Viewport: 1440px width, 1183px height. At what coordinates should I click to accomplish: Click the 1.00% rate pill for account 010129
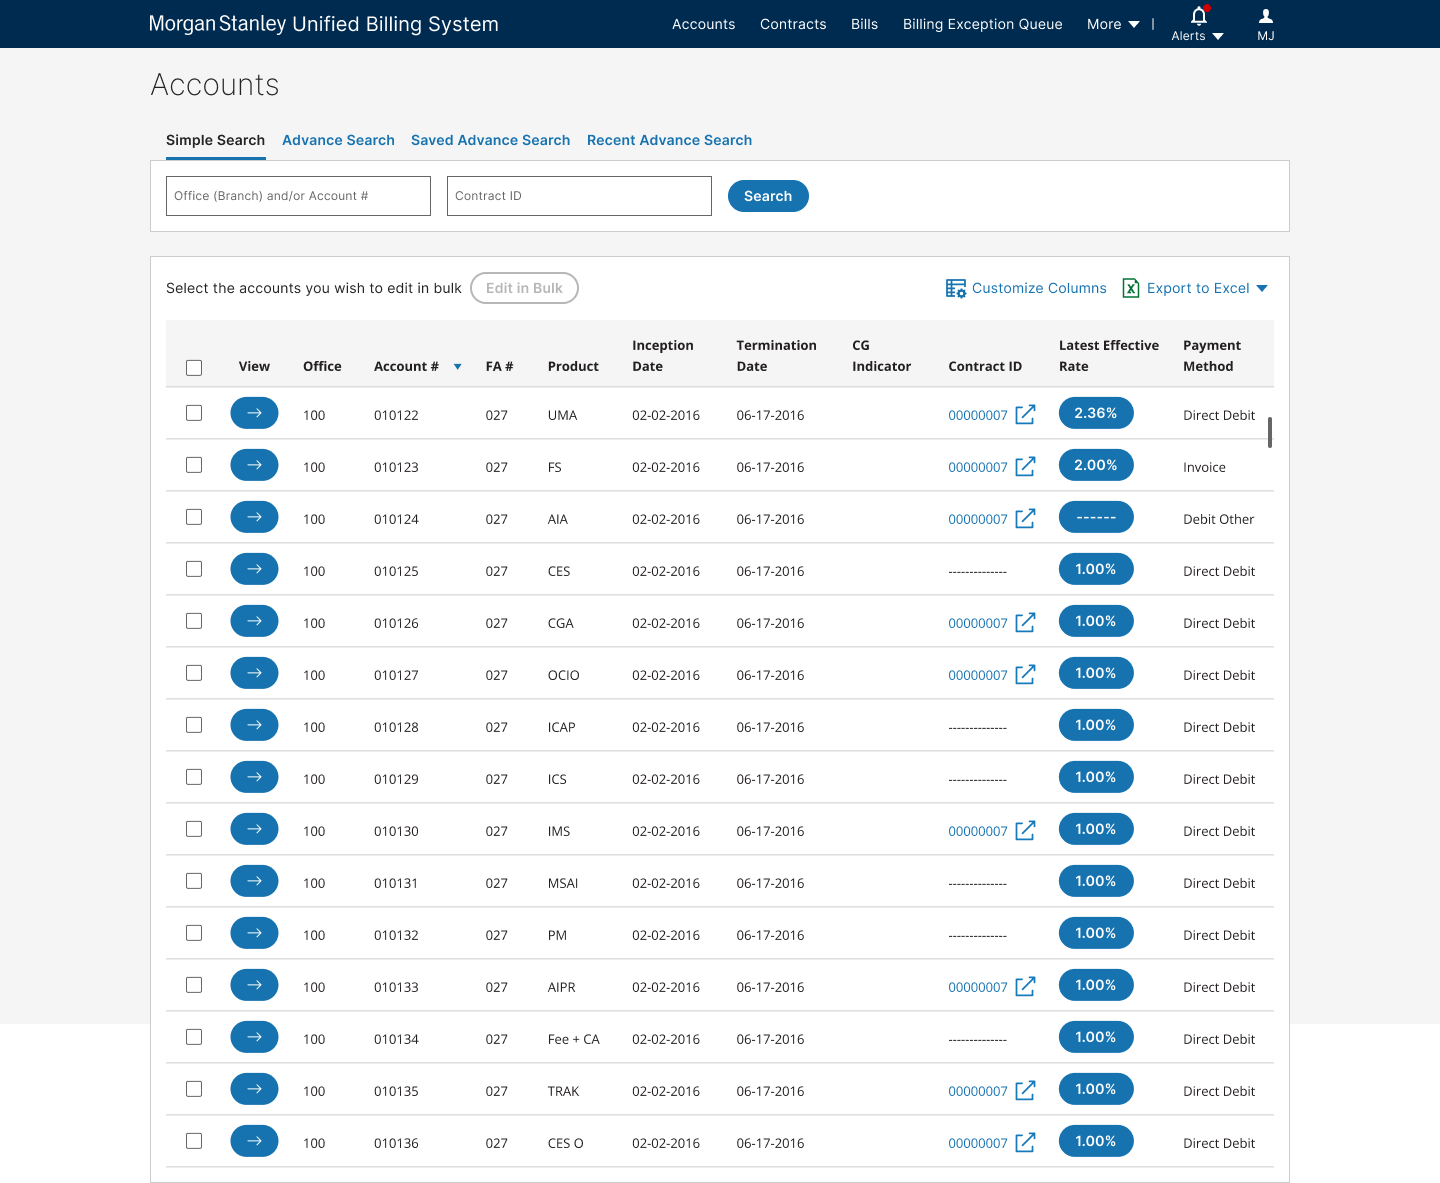click(1096, 777)
